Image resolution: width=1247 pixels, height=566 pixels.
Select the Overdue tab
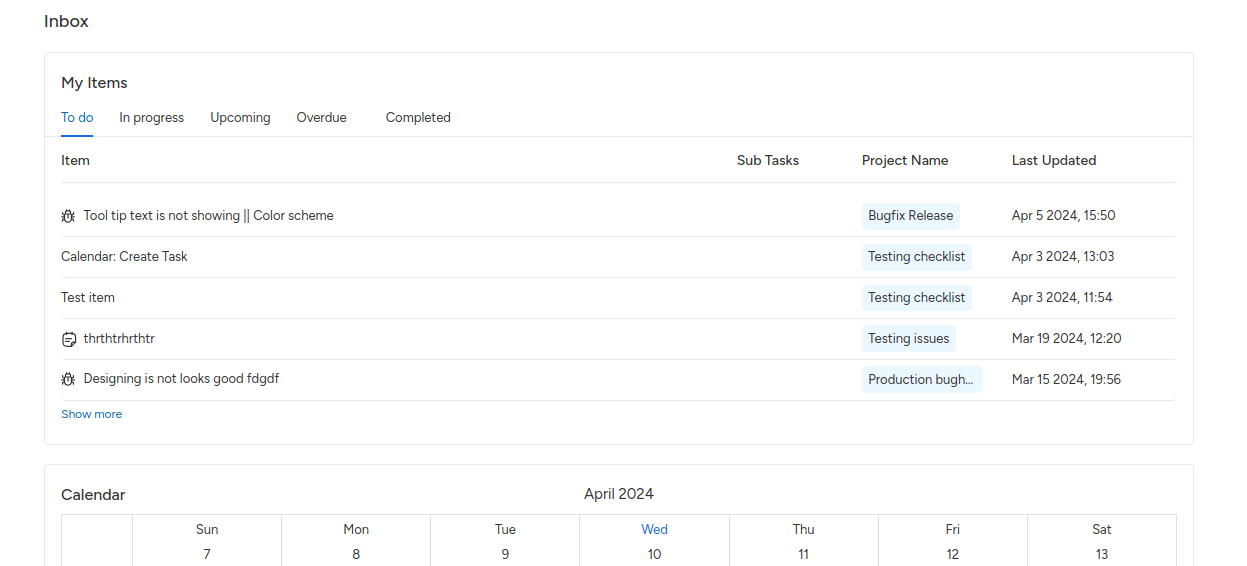[x=321, y=118]
